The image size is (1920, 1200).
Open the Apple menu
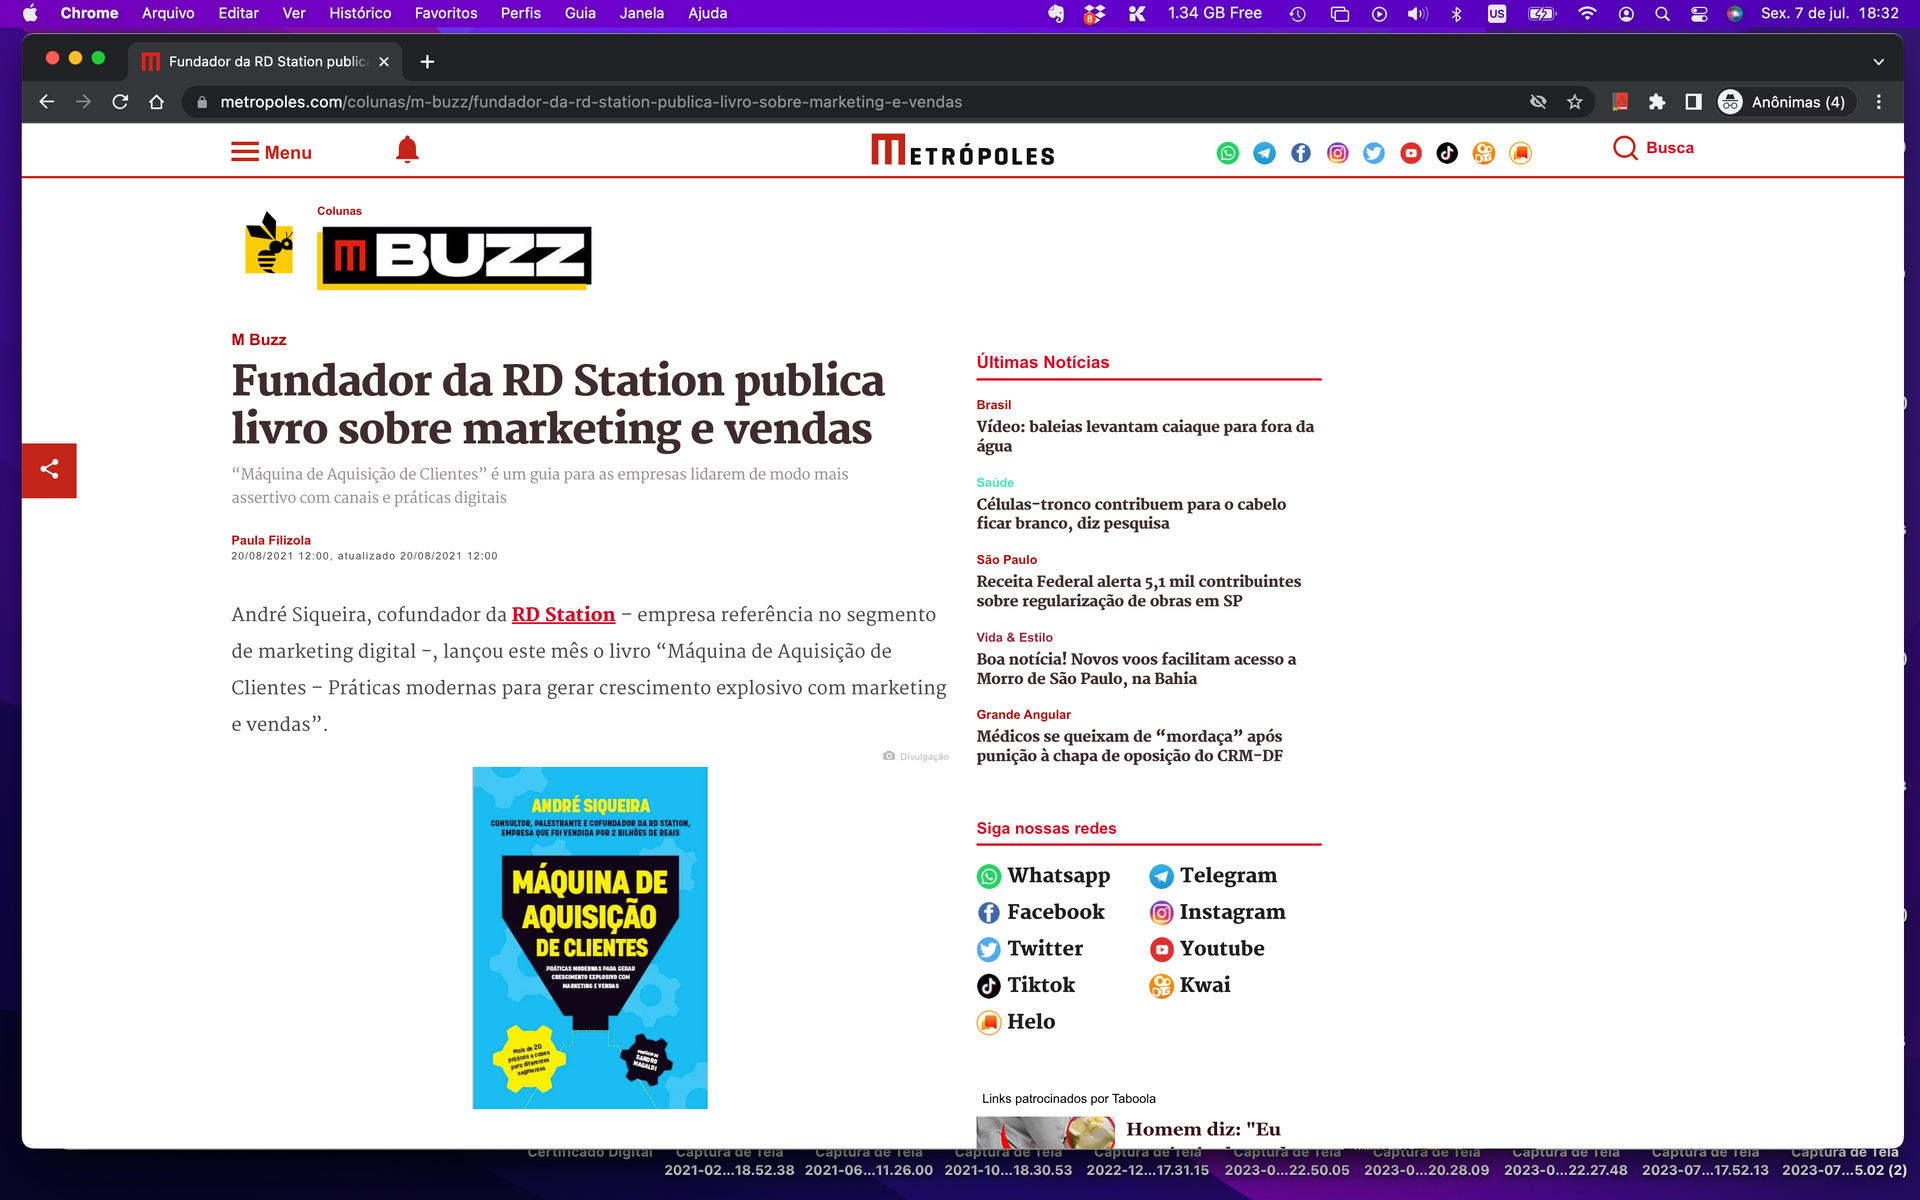pos(30,14)
